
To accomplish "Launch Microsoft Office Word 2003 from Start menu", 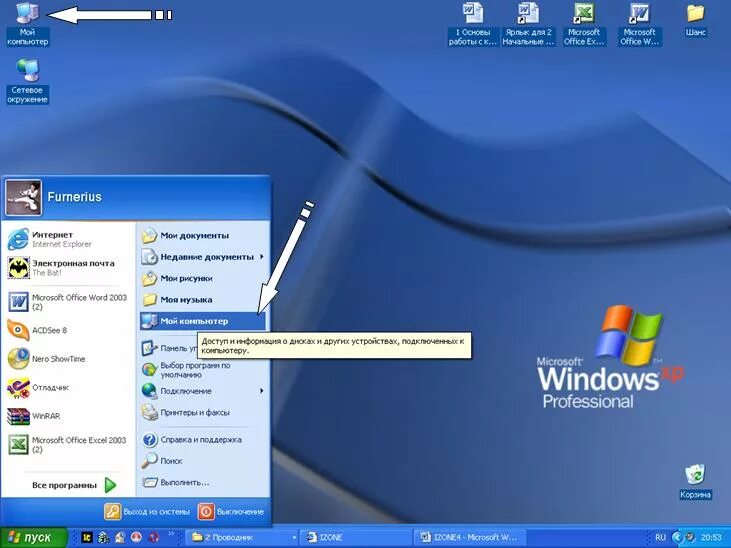I will [69, 302].
